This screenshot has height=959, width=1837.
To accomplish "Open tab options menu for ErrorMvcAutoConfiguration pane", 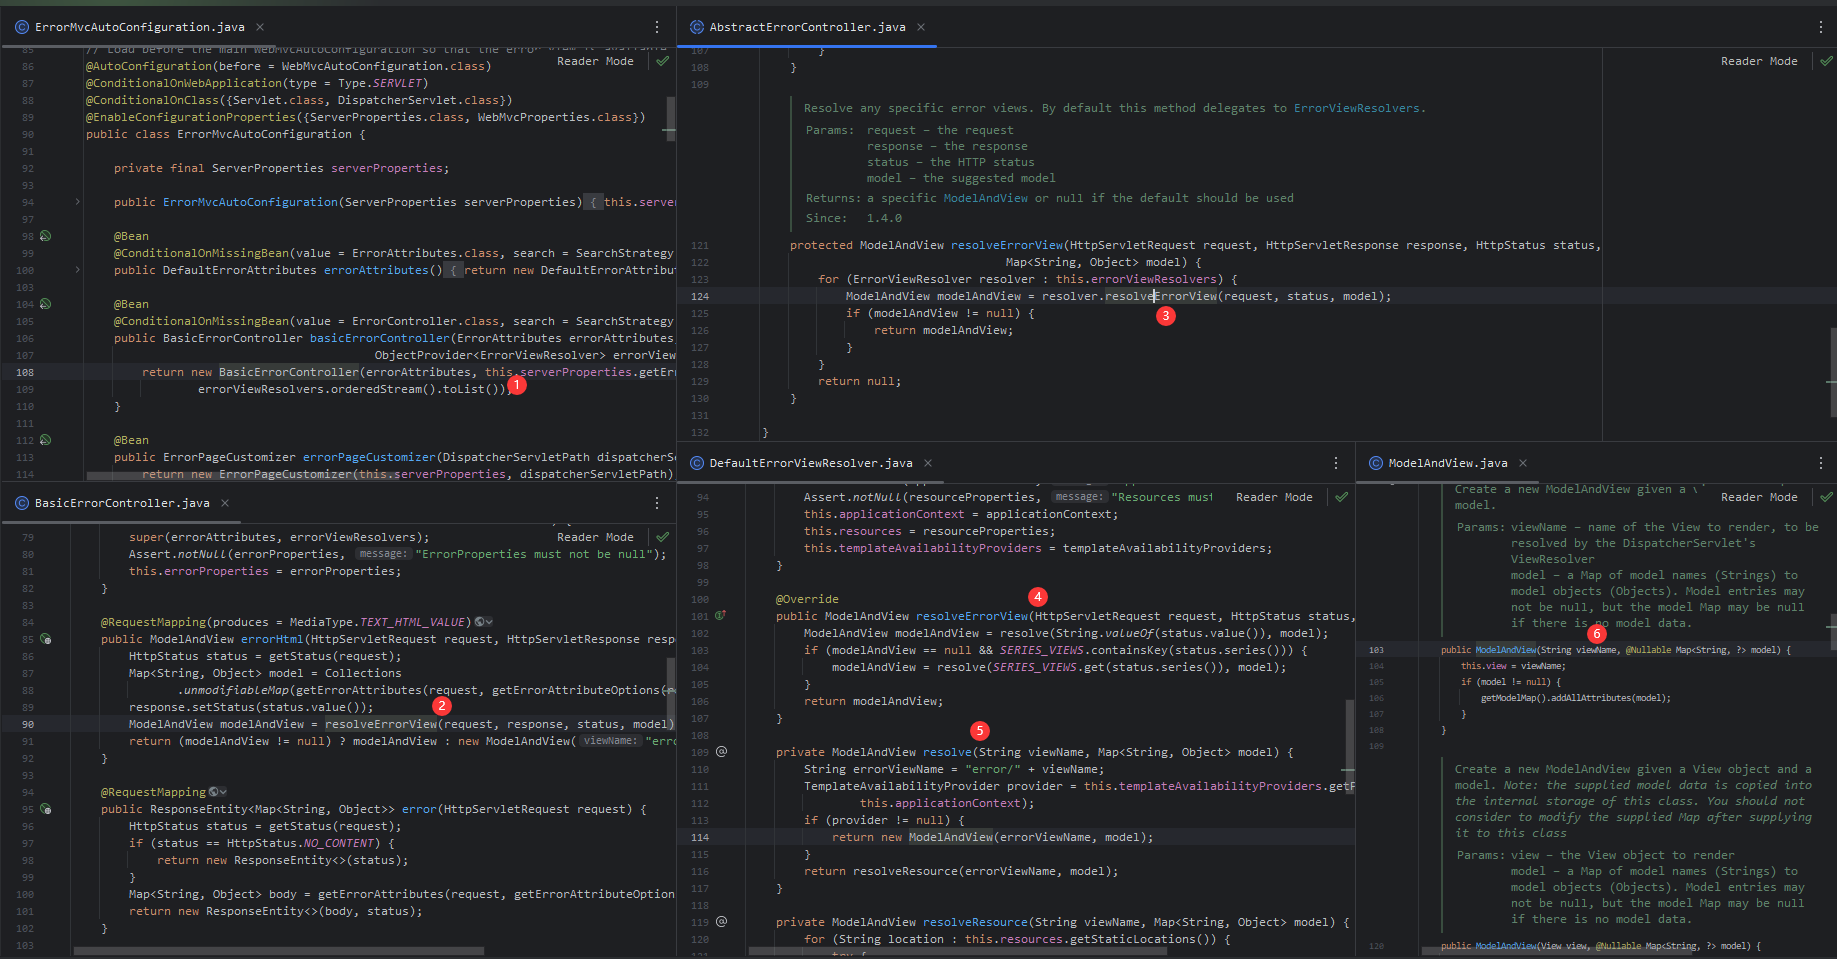I will 657,27.
